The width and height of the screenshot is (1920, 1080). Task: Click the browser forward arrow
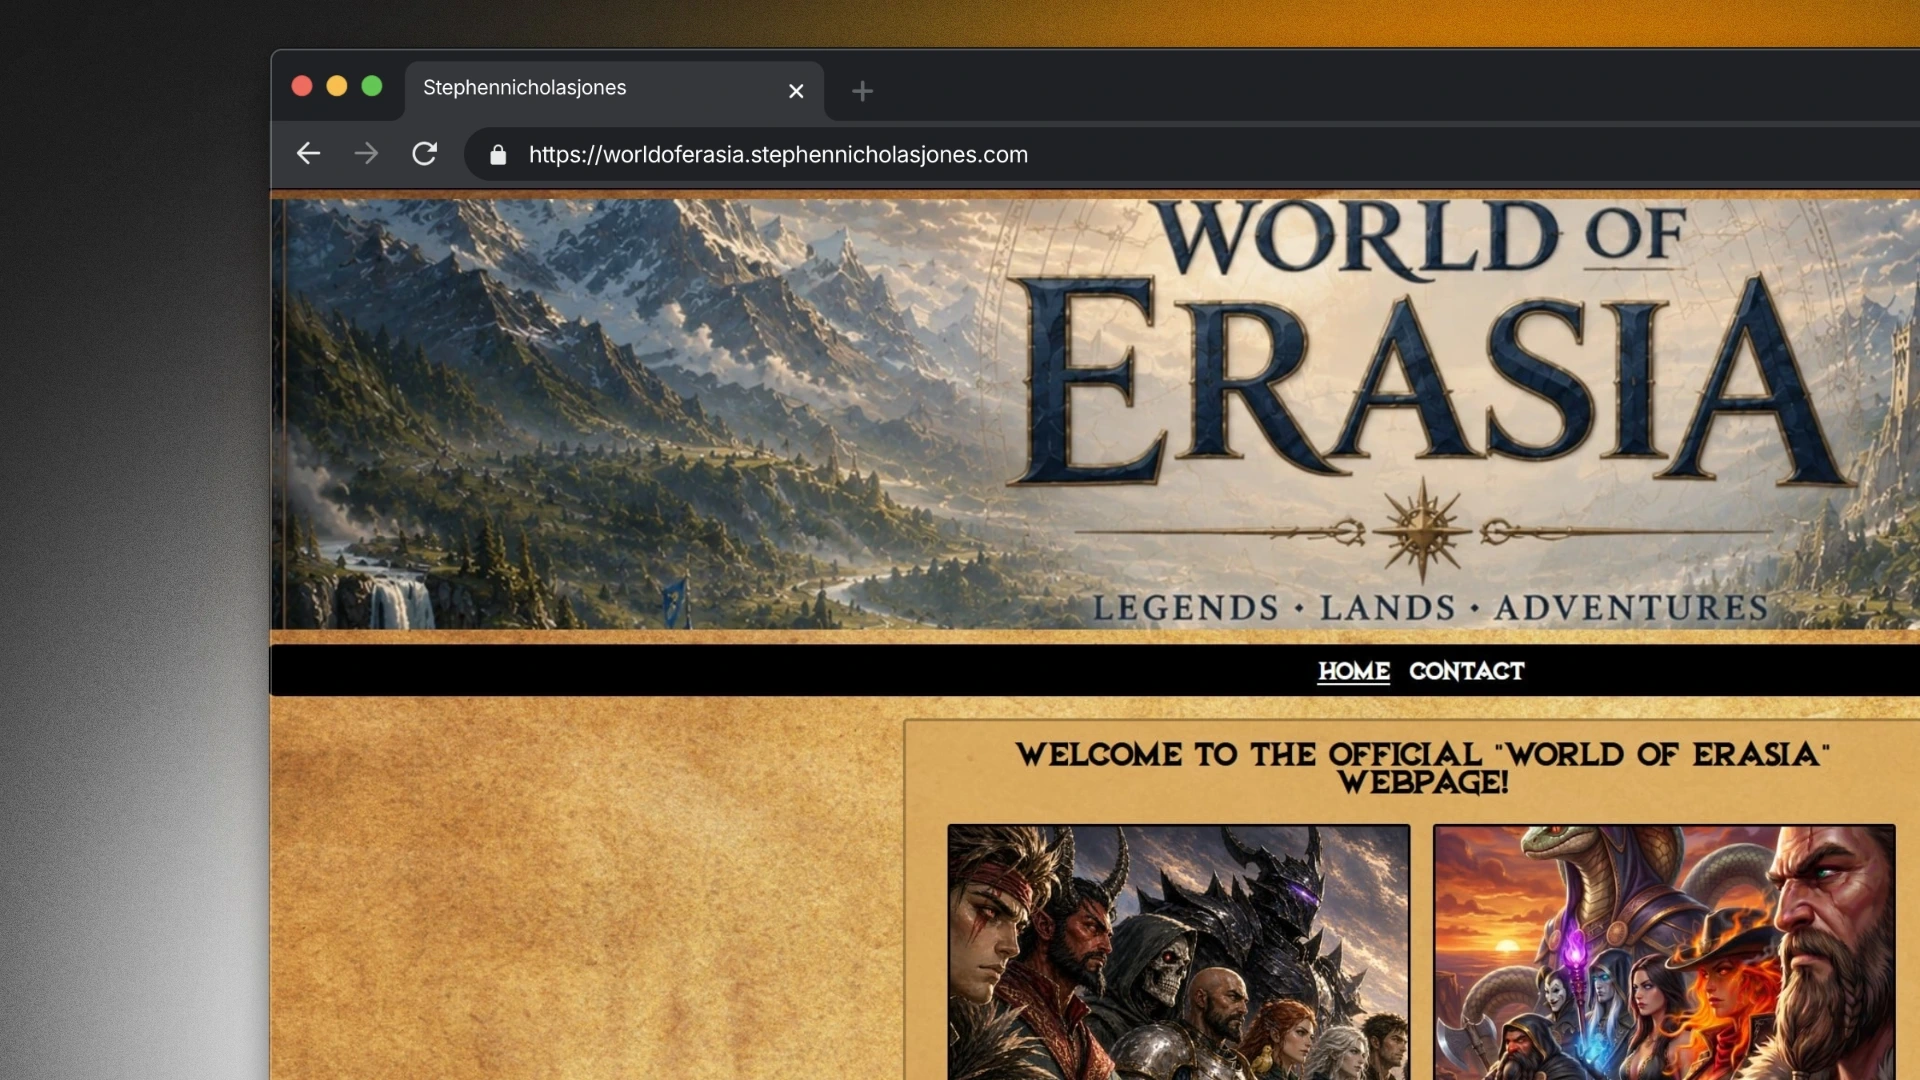(x=366, y=154)
